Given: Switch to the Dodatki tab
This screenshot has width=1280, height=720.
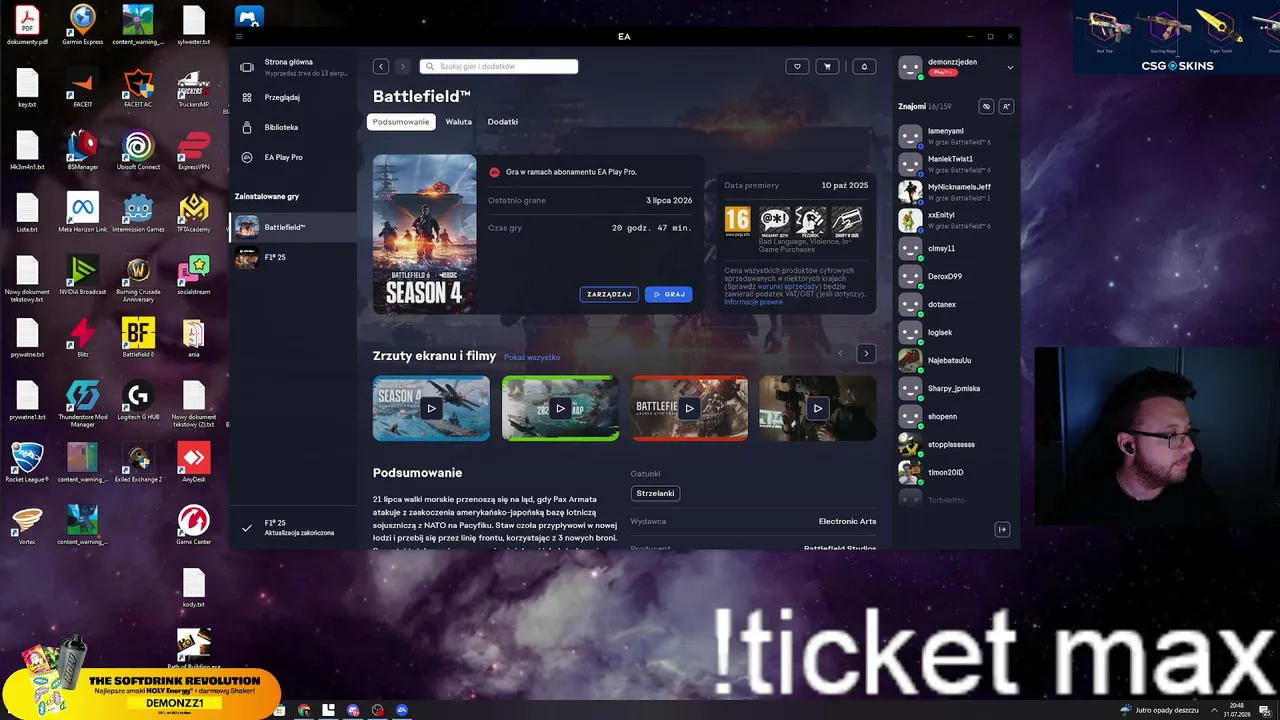Looking at the screenshot, I should pyautogui.click(x=503, y=122).
